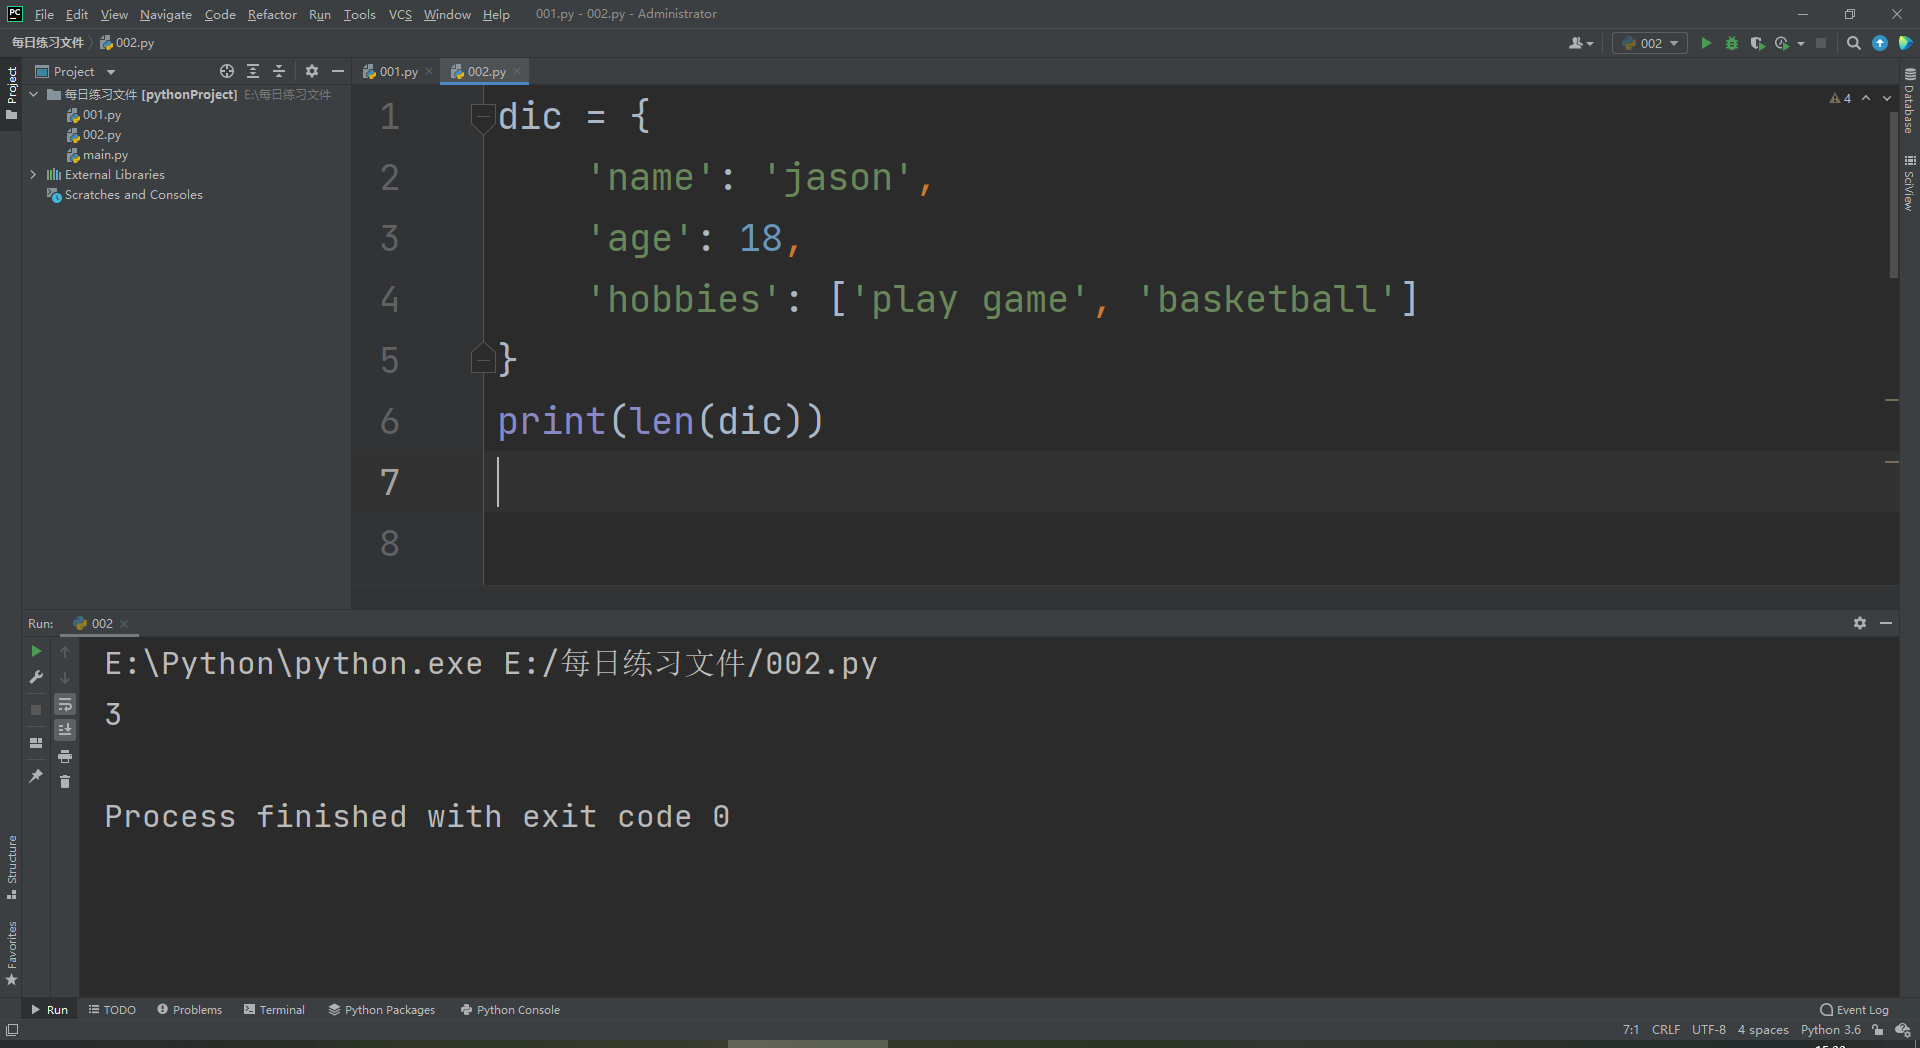Open Project panel gear options

click(x=312, y=71)
